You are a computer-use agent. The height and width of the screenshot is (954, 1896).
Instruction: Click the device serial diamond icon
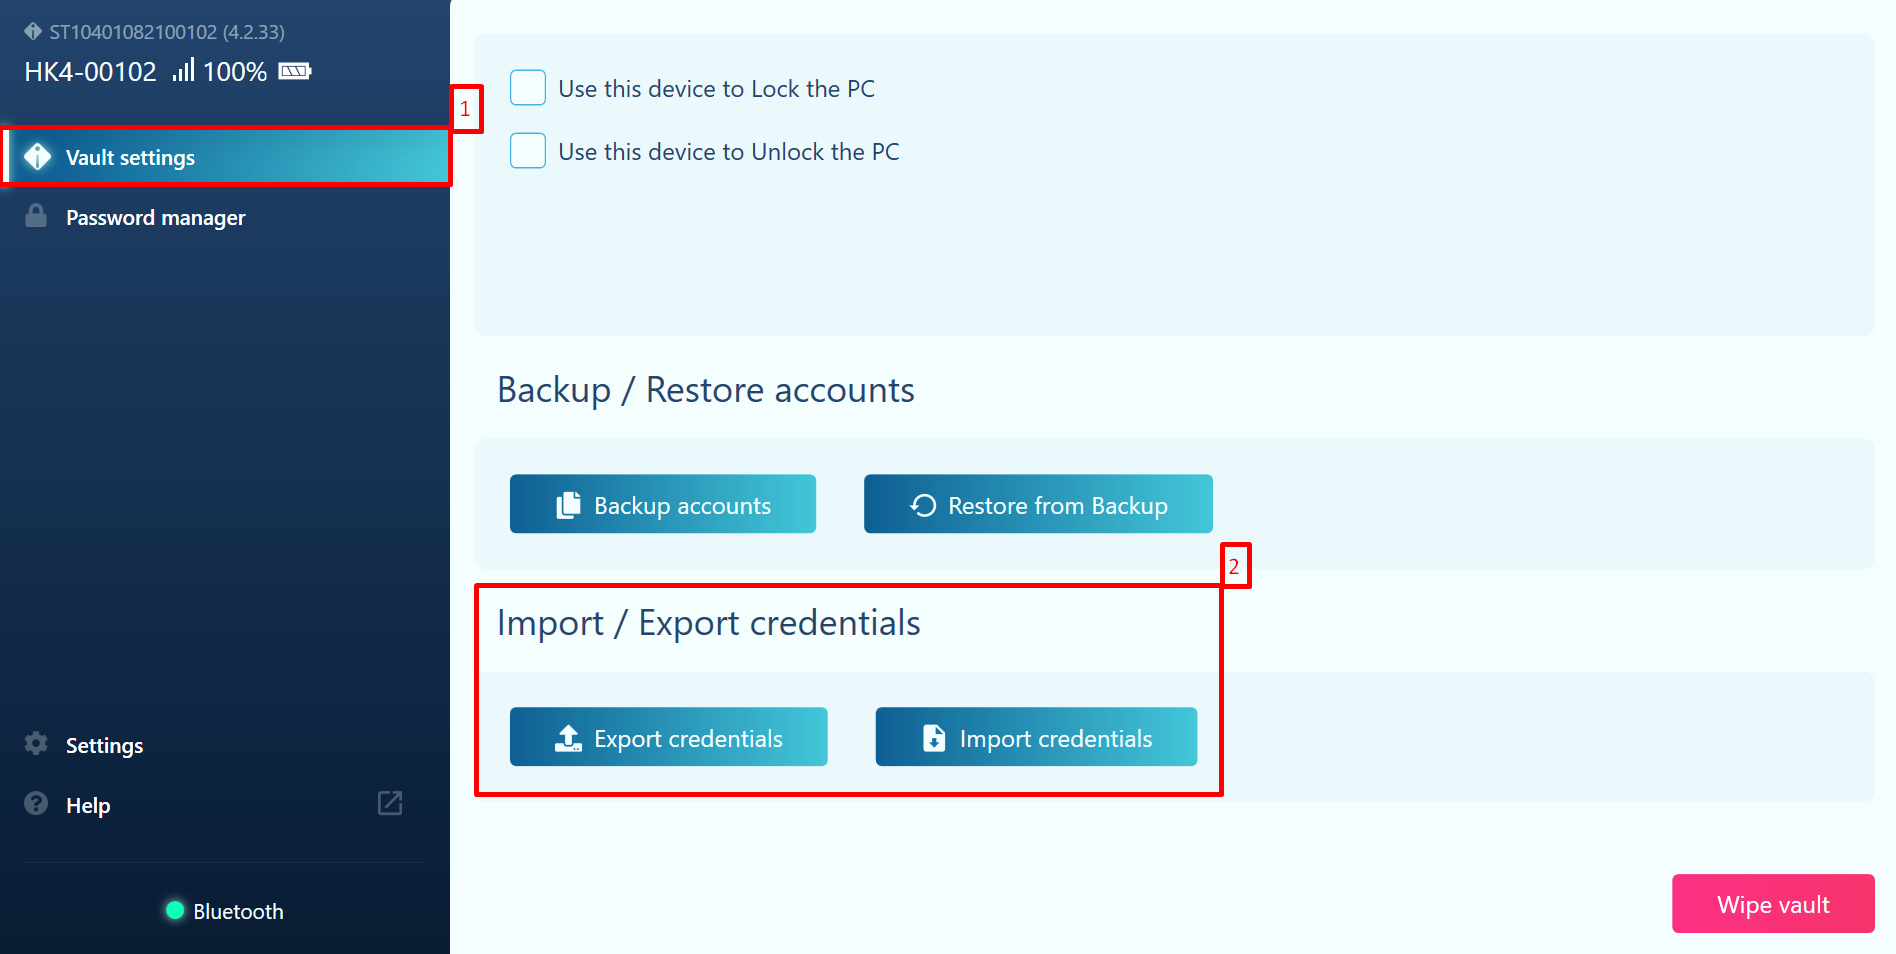(x=33, y=31)
